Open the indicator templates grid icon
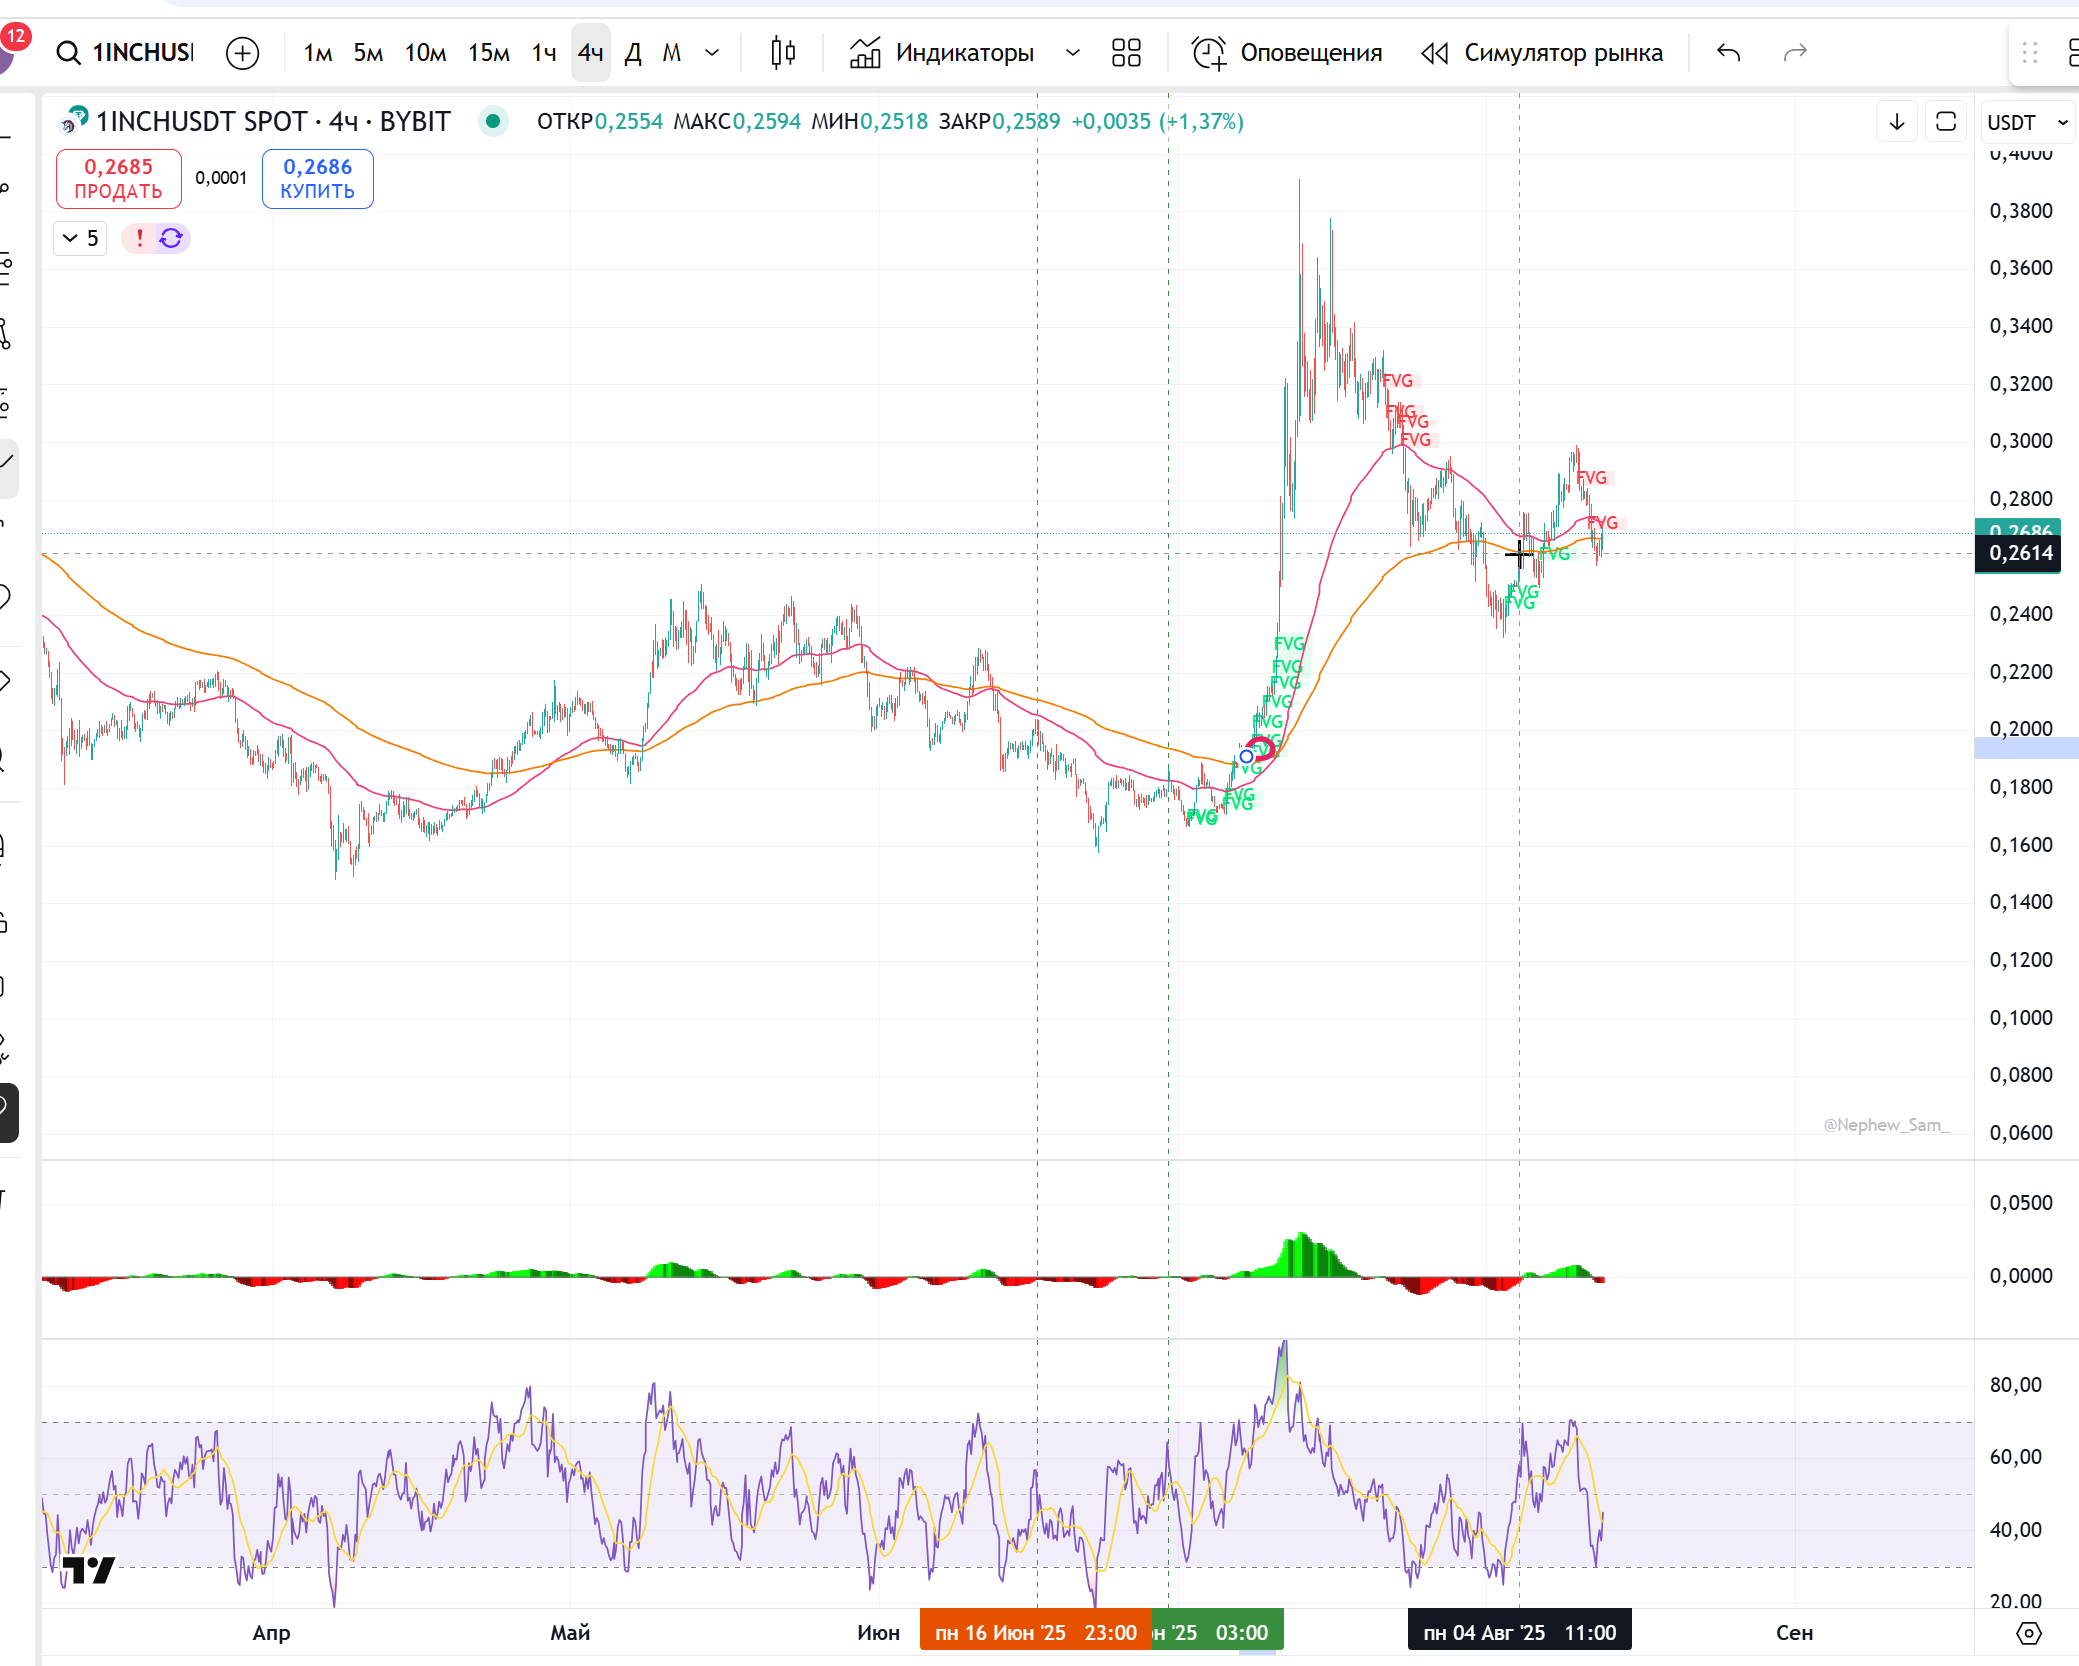This screenshot has width=2079, height=1666. tap(1126, 52)
